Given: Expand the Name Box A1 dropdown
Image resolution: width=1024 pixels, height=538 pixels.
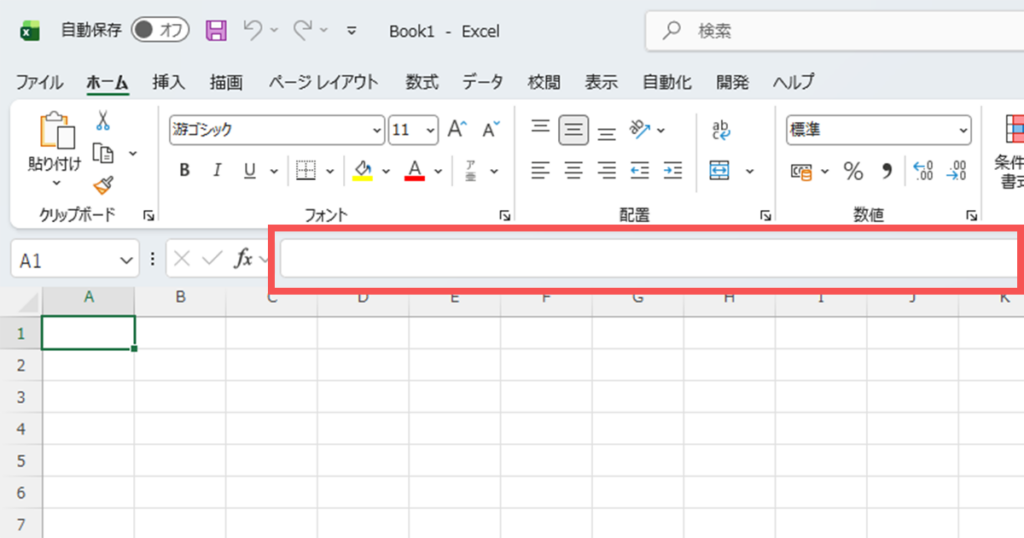Looking at the screenshot, I should click(x=126, y=261).
